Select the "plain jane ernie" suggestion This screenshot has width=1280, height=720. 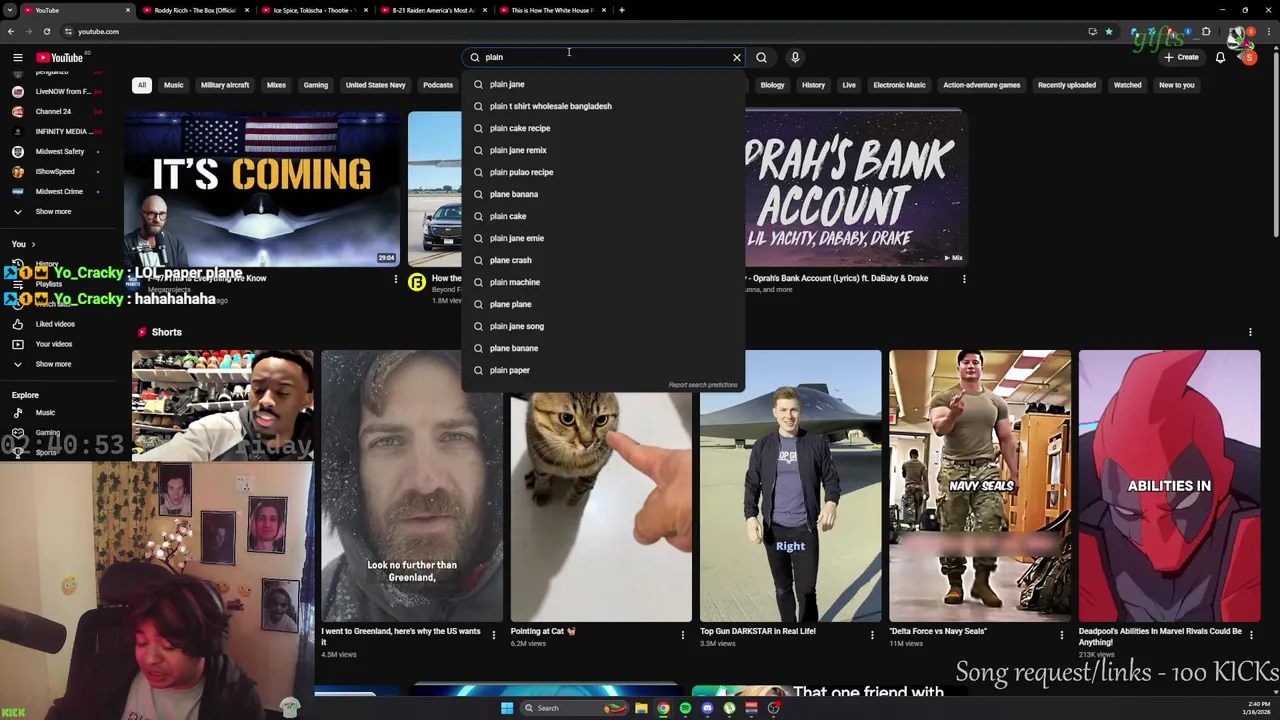click(603, 238)
